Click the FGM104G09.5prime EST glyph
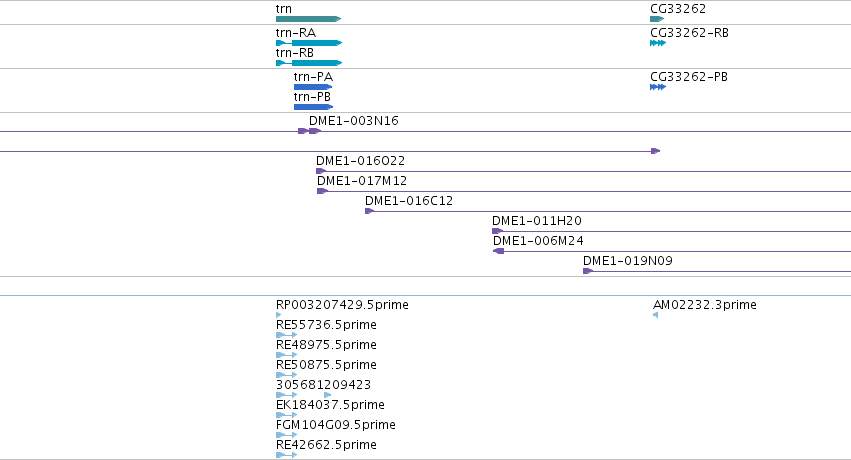Viewport: 851px width, 460px height. pyautogui.click(x=287, y=435)
